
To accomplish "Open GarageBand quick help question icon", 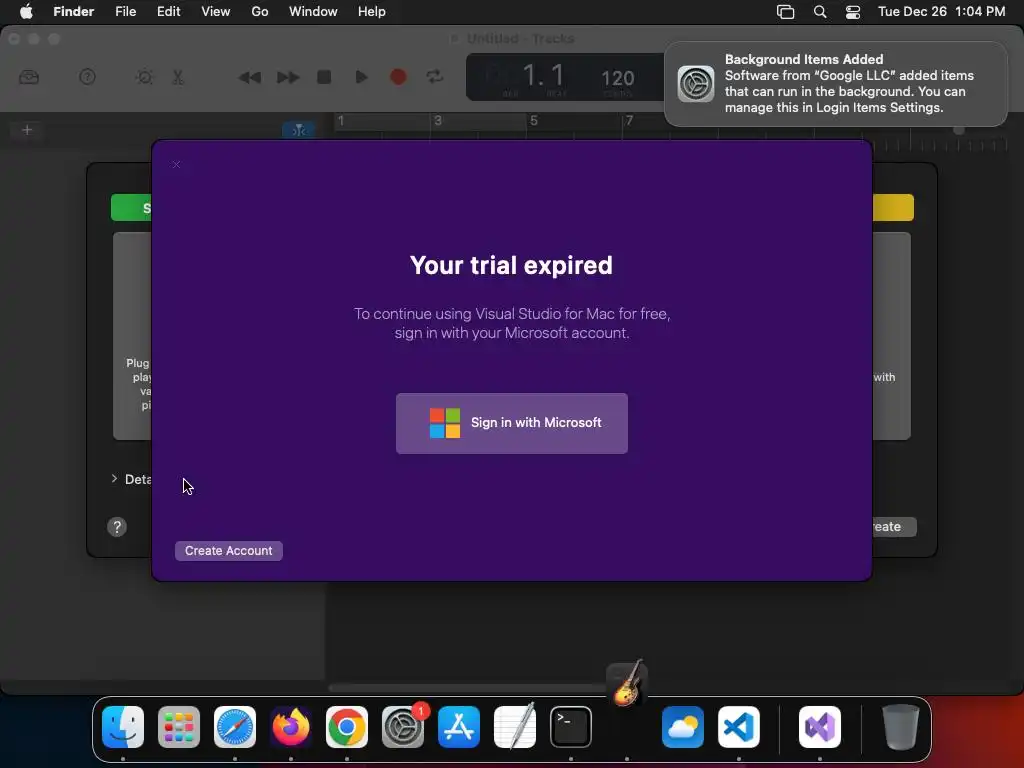I will click(88, 77).
